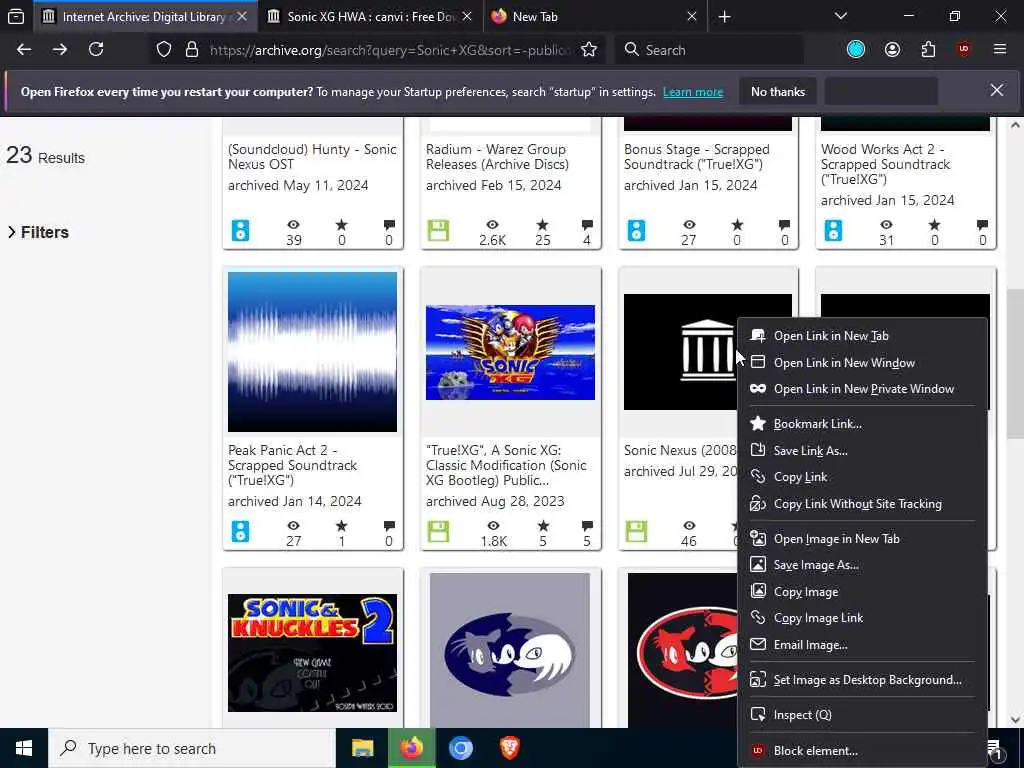Select Copy Image Link
The height and width of the screenshot is (768, 1024).
862,618
